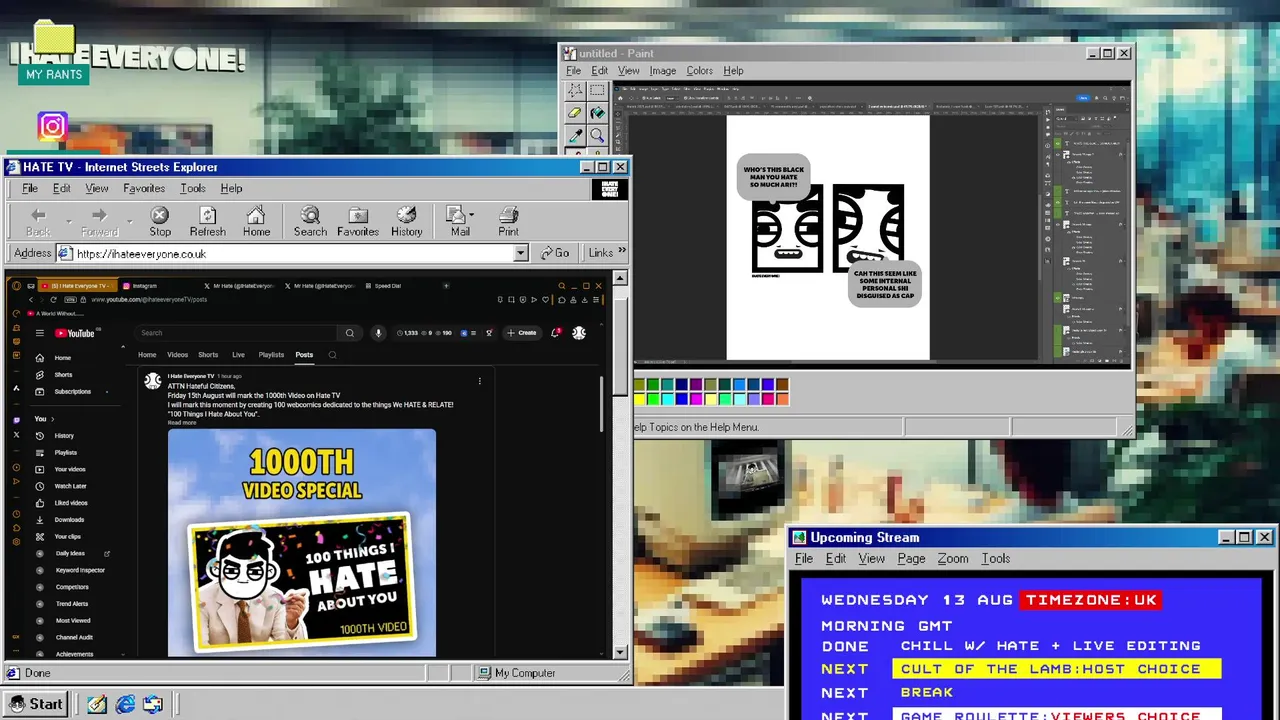Open Your clips in YouTube sidebar
1280x720 pixels.
(67, 537)
